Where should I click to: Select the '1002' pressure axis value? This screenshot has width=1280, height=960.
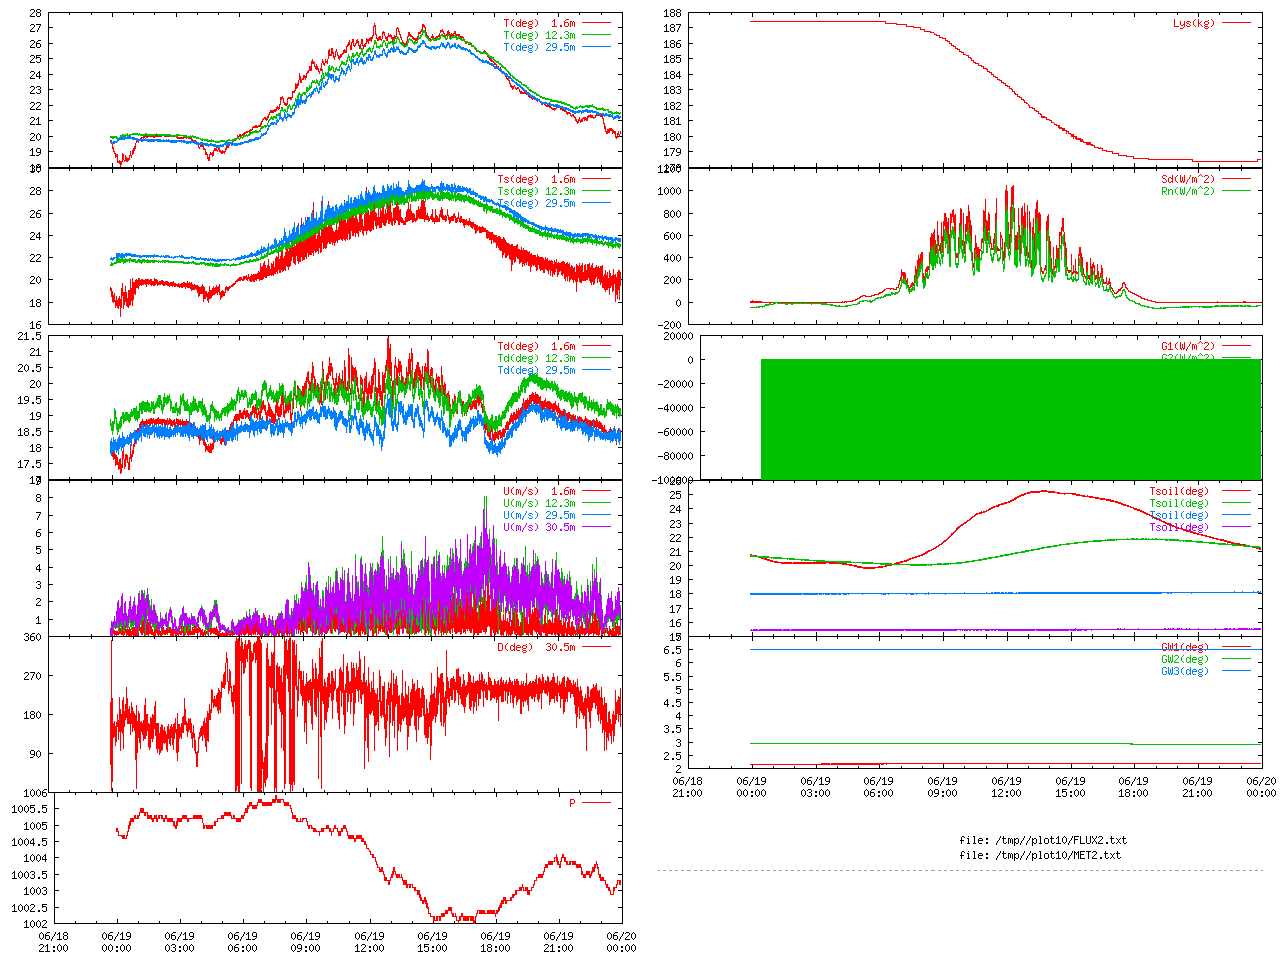point(36,923)
